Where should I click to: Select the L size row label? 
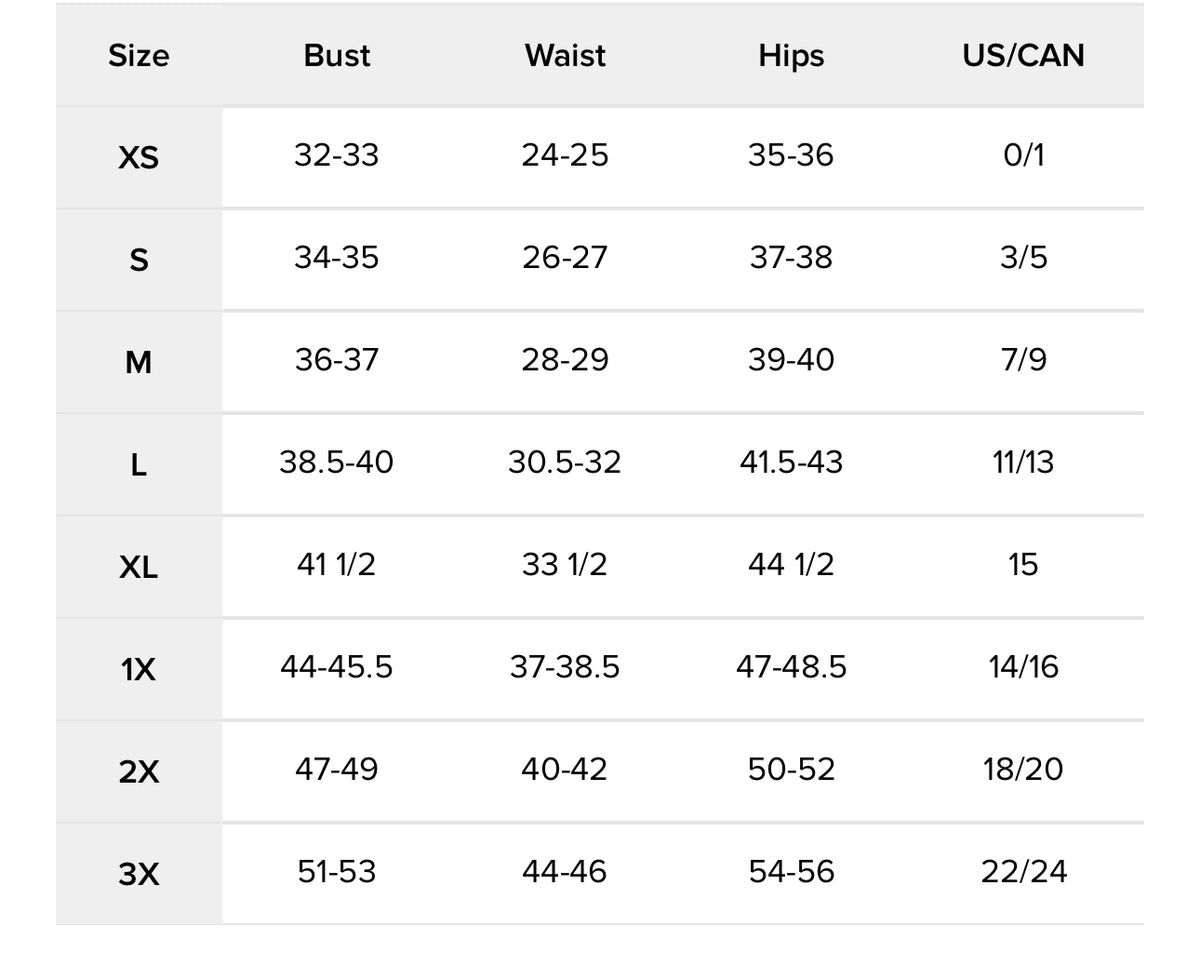pos(138,465)
